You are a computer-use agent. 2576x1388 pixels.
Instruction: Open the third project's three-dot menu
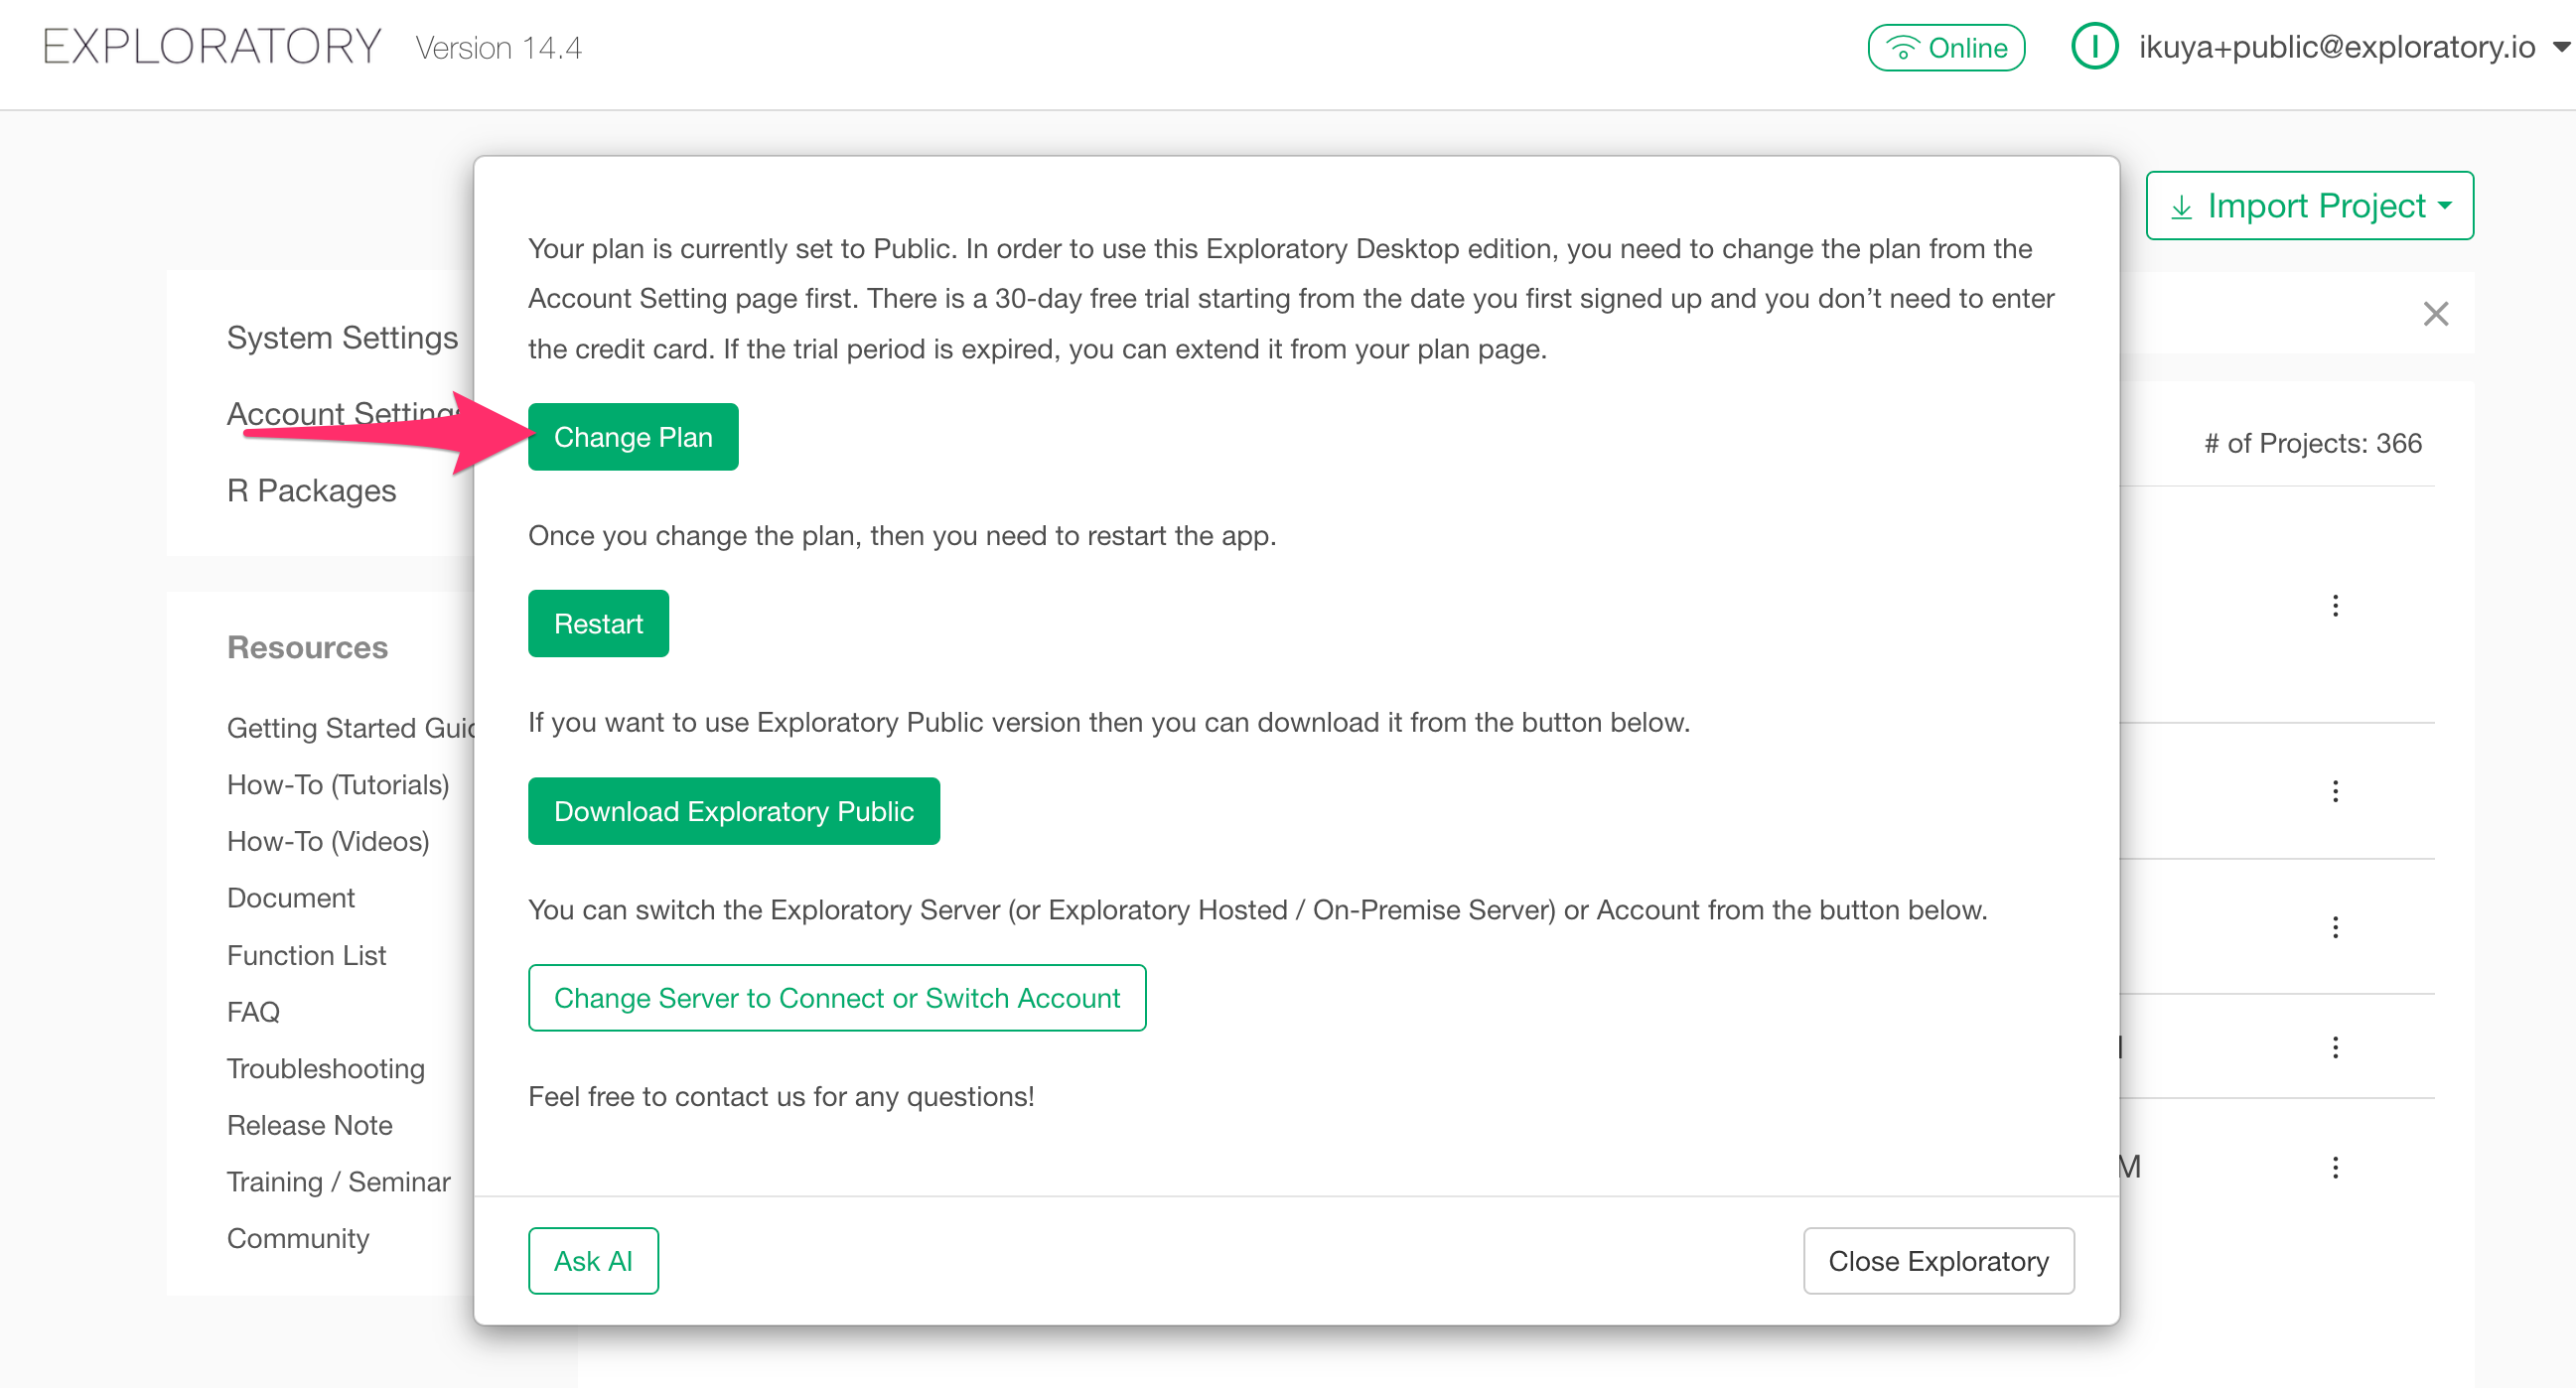(x=2335, y=927)
